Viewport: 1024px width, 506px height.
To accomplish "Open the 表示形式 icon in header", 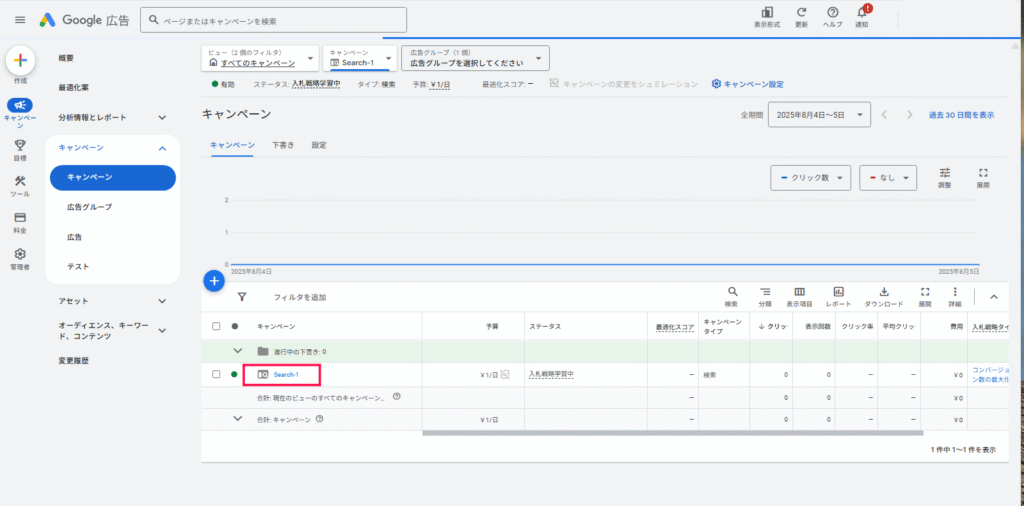I will click(x=767, y=12).
